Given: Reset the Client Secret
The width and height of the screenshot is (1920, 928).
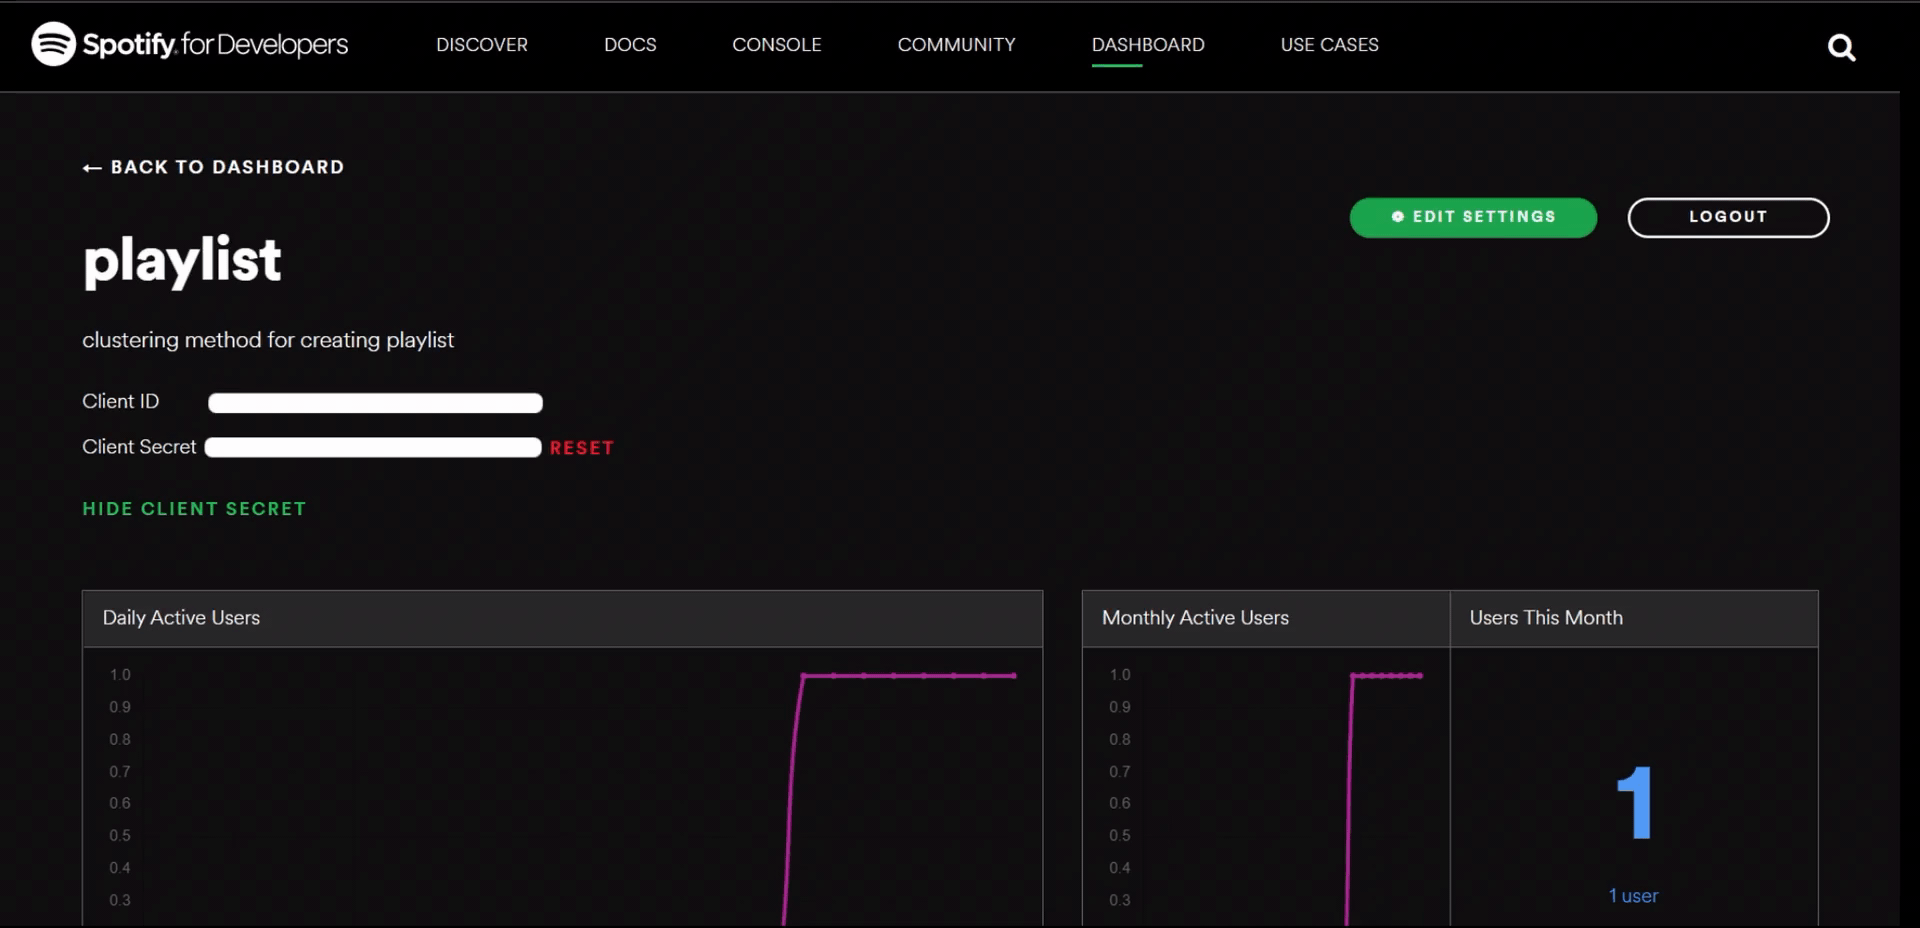Looking at the screenshot, I should point(581,448).
